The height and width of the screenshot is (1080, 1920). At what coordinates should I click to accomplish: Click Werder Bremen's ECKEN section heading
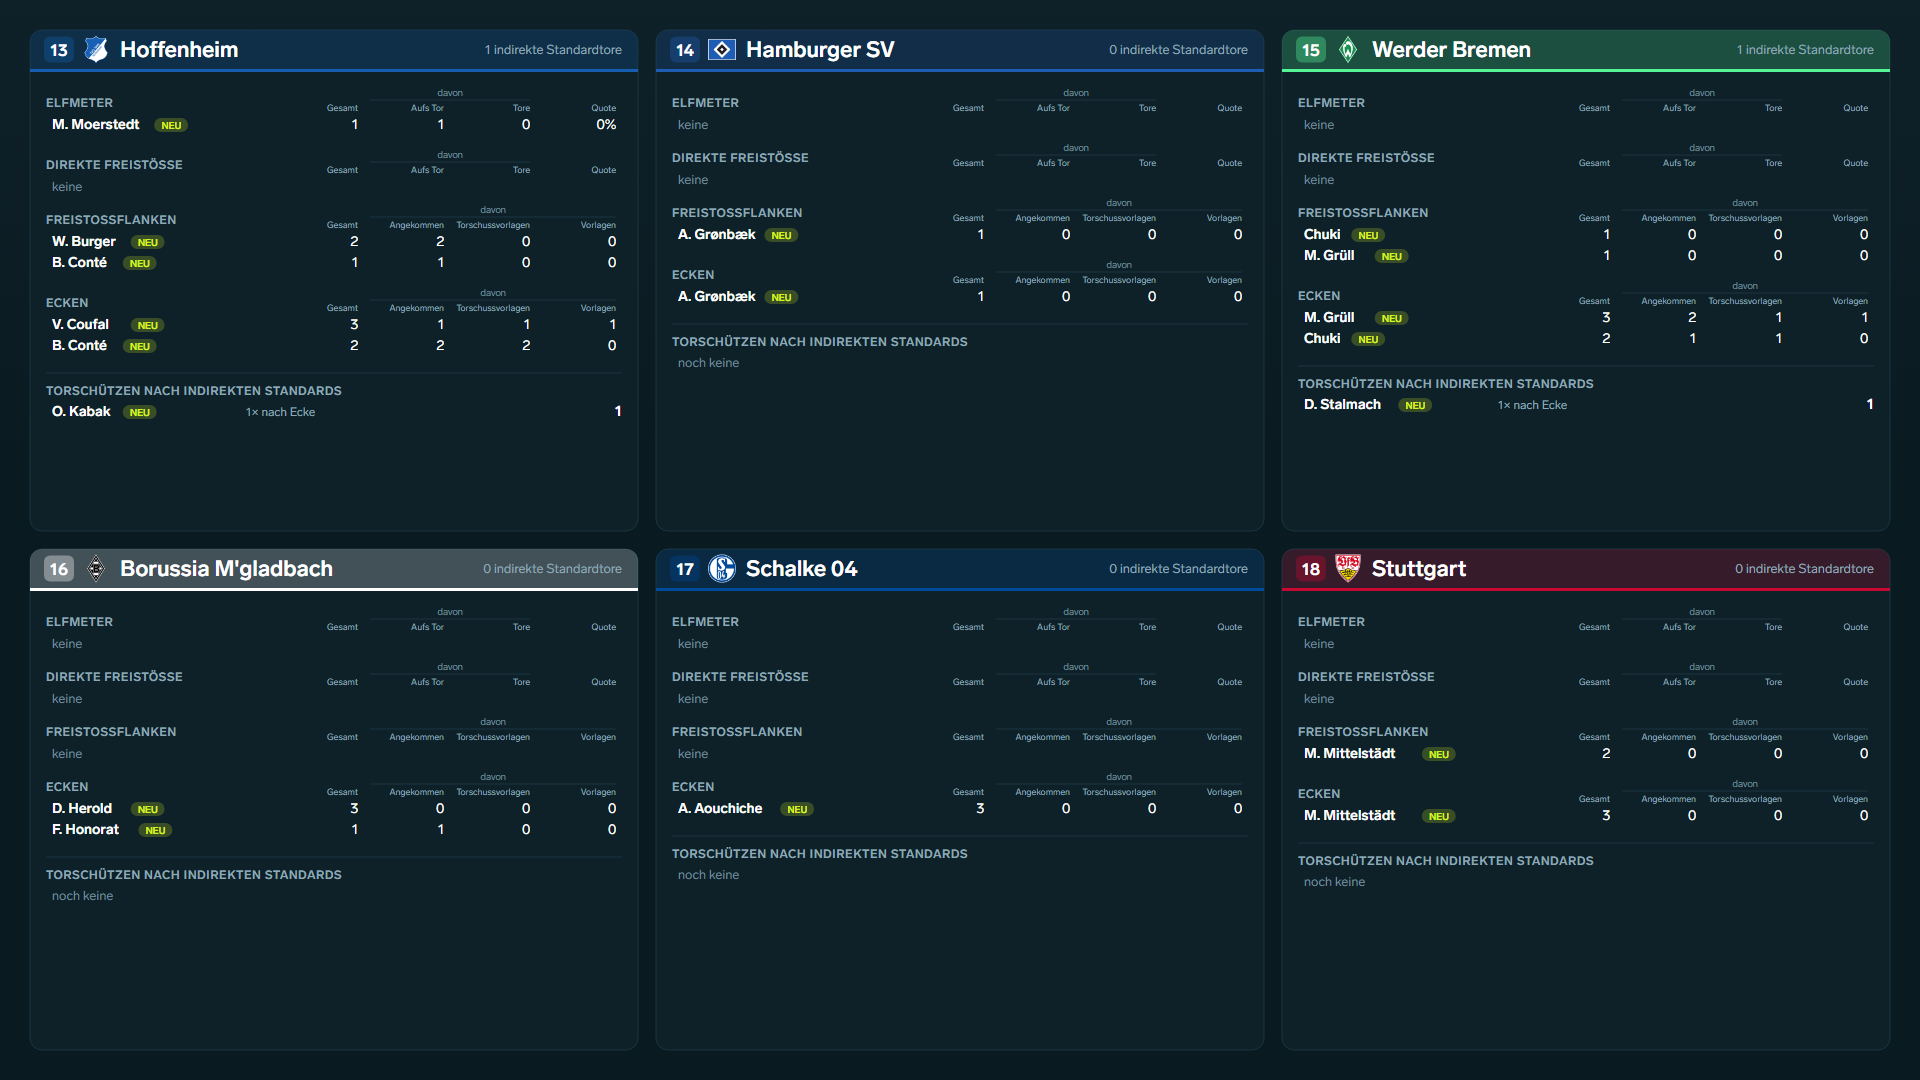[x=1319, y=296]
